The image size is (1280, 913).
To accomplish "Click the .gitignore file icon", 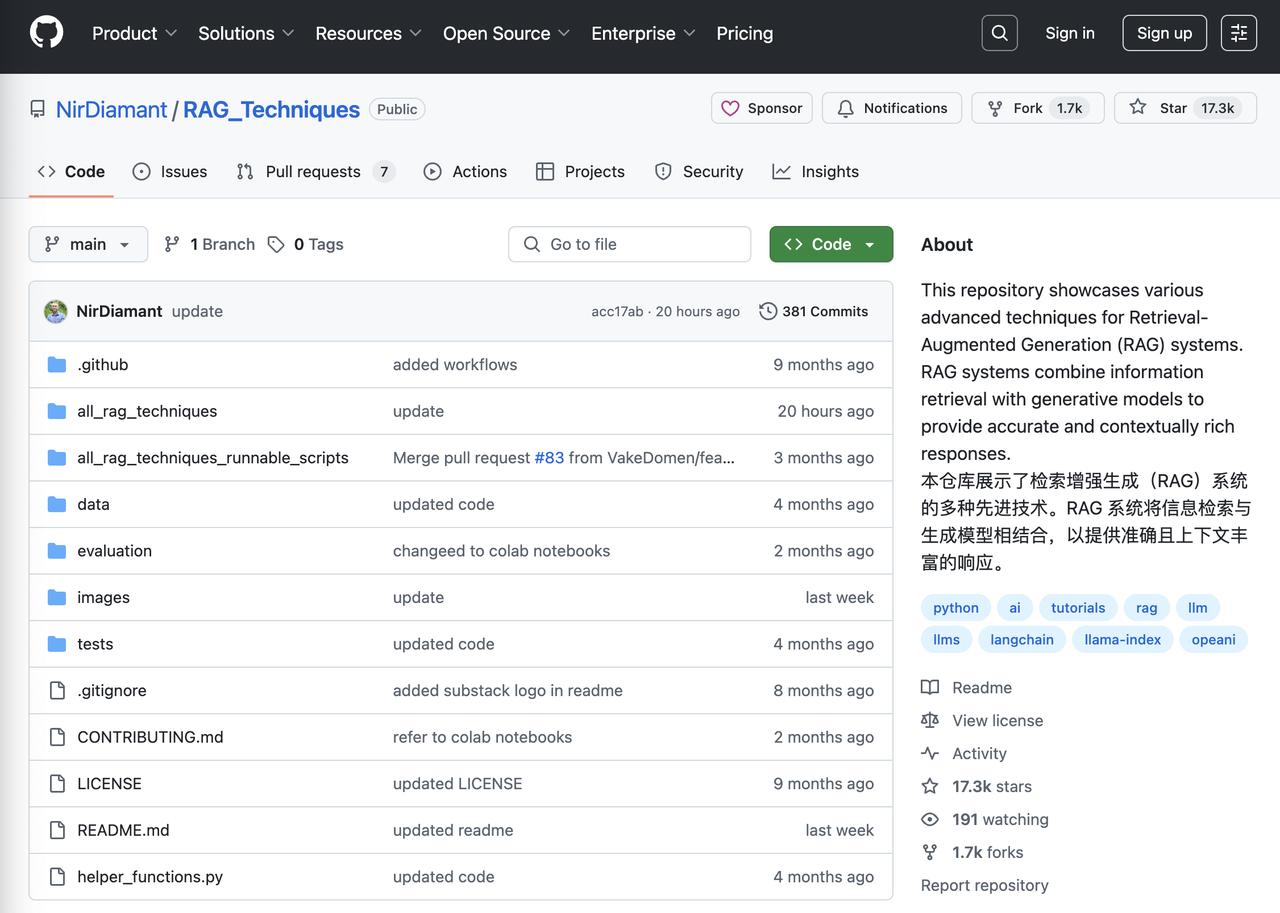I will pyautogui.click(x=57, y=690).
